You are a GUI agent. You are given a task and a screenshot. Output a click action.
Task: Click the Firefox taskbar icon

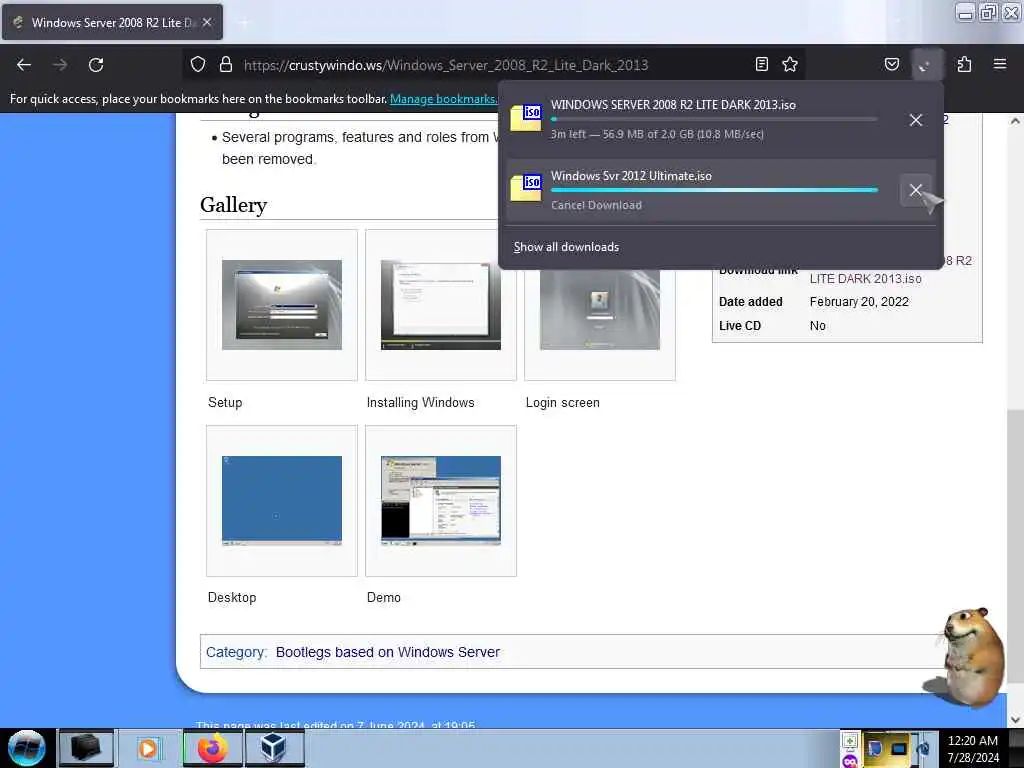(x=212, y=748)
